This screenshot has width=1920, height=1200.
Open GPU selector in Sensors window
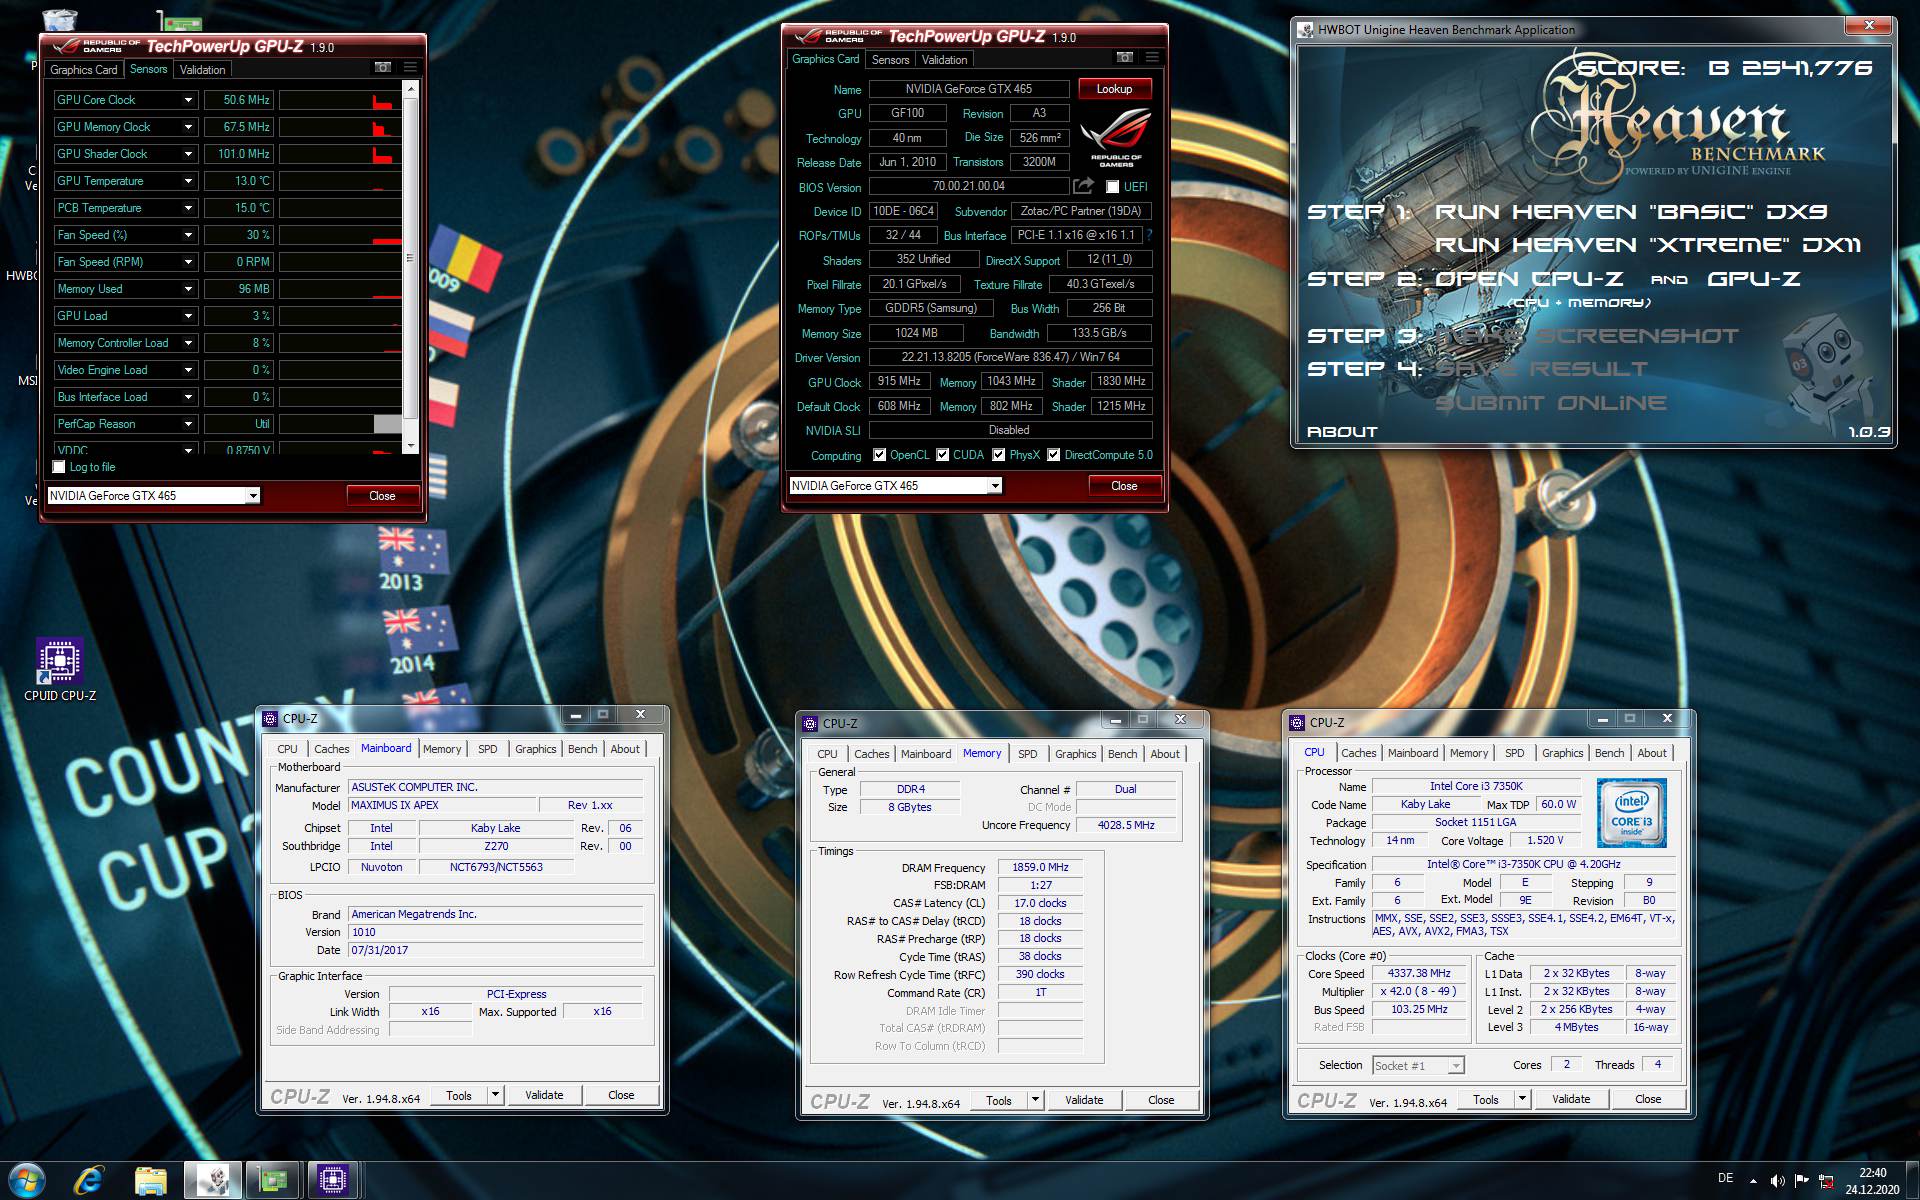tap(153, 496)
